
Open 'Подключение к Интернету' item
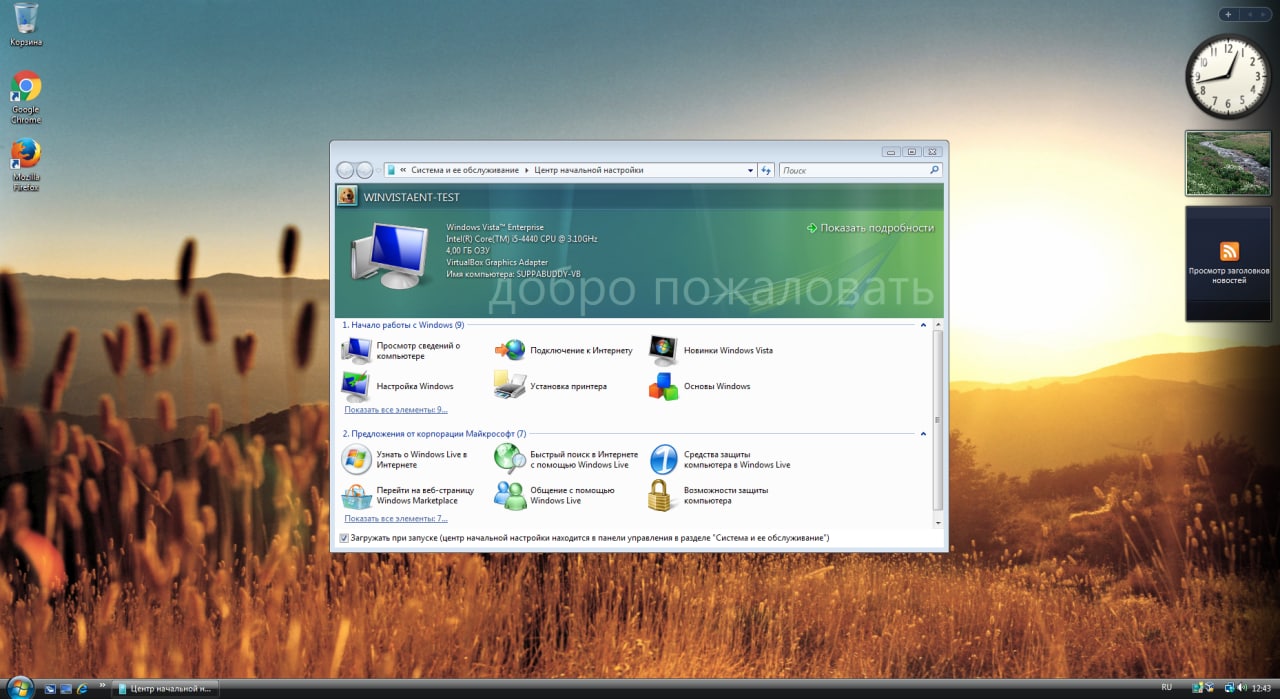pyautogui.click(x=564, y=351)
